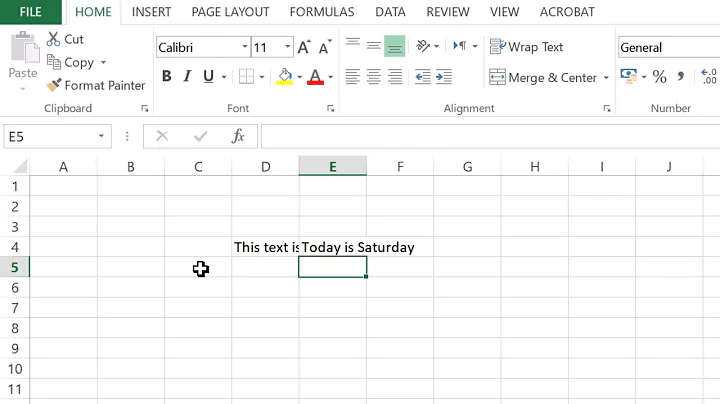The width and height of the screenshot is (720, 404).
Task: Apply Comma Style
Action: [681, 77]
